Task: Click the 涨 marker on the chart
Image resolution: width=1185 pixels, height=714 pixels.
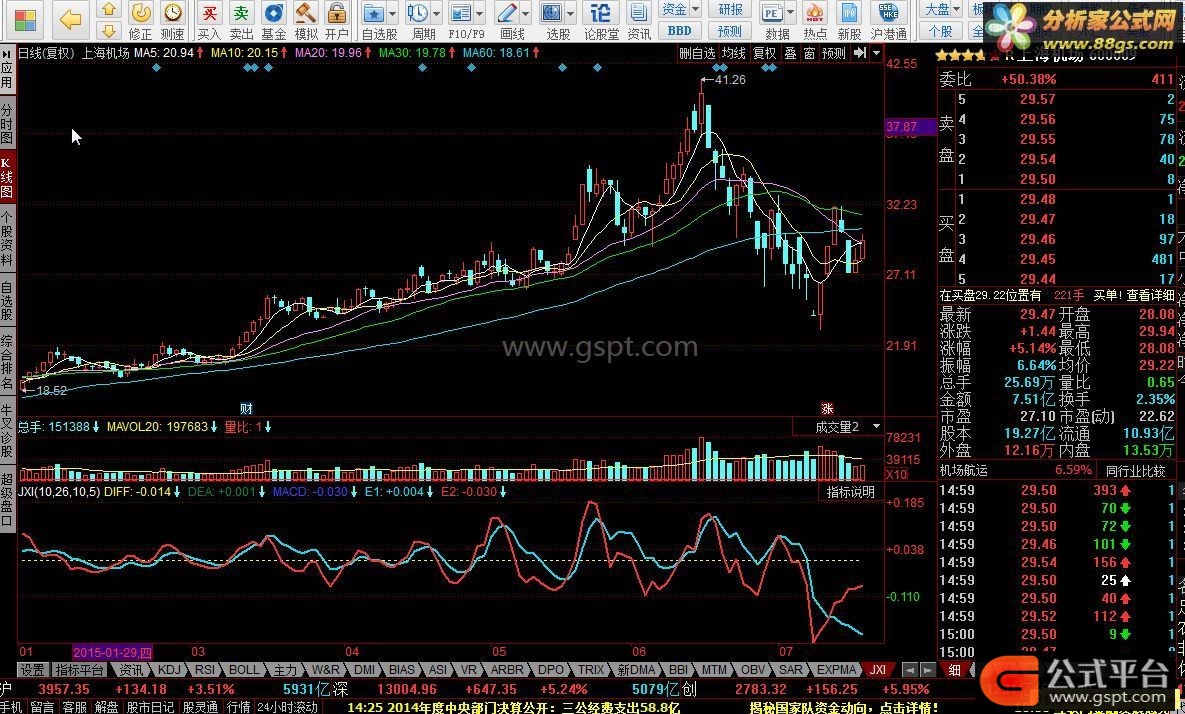Action: point(827,409)
